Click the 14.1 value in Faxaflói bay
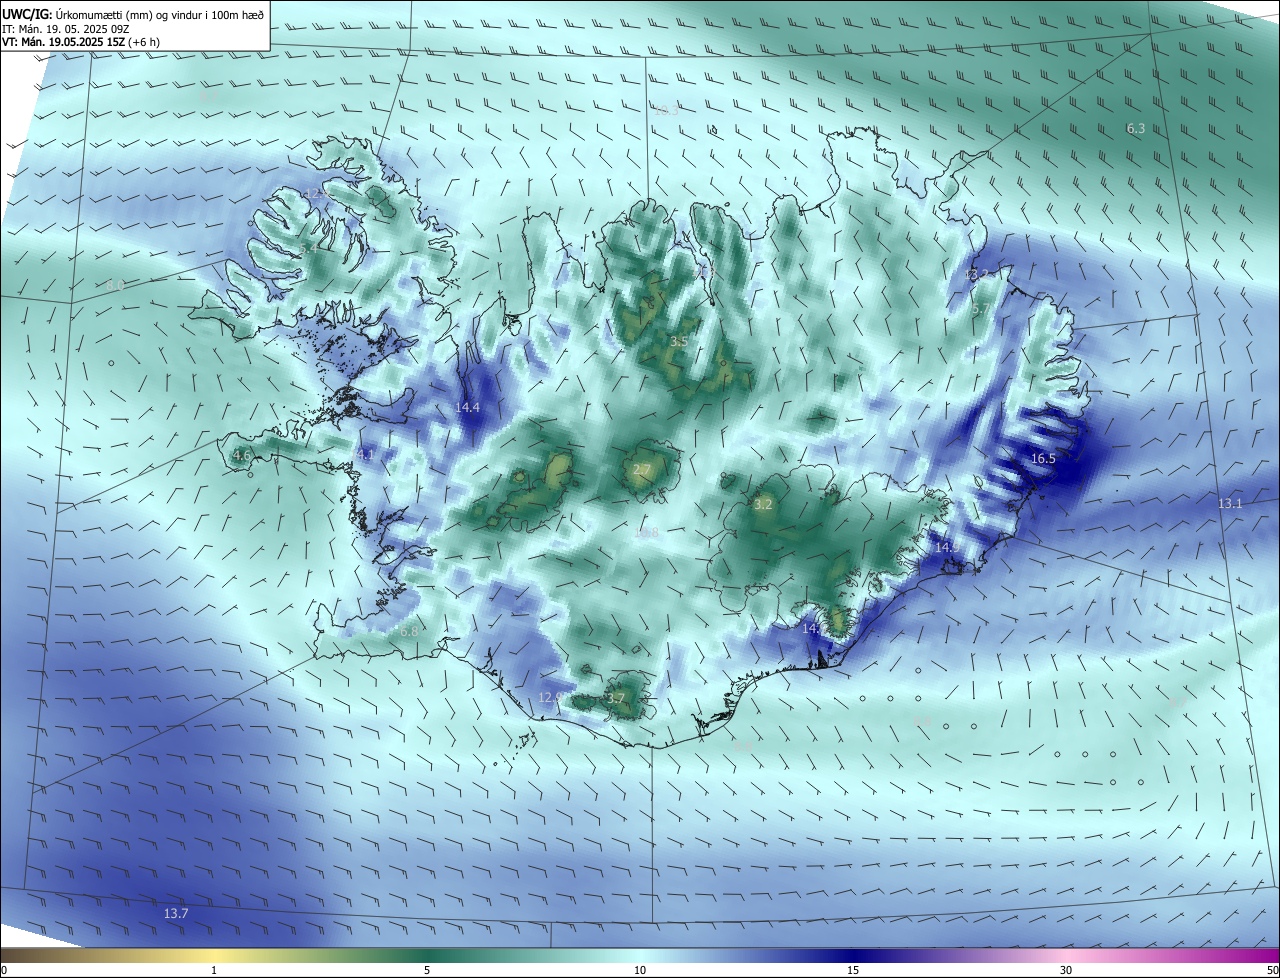 (x=362, y=455)
